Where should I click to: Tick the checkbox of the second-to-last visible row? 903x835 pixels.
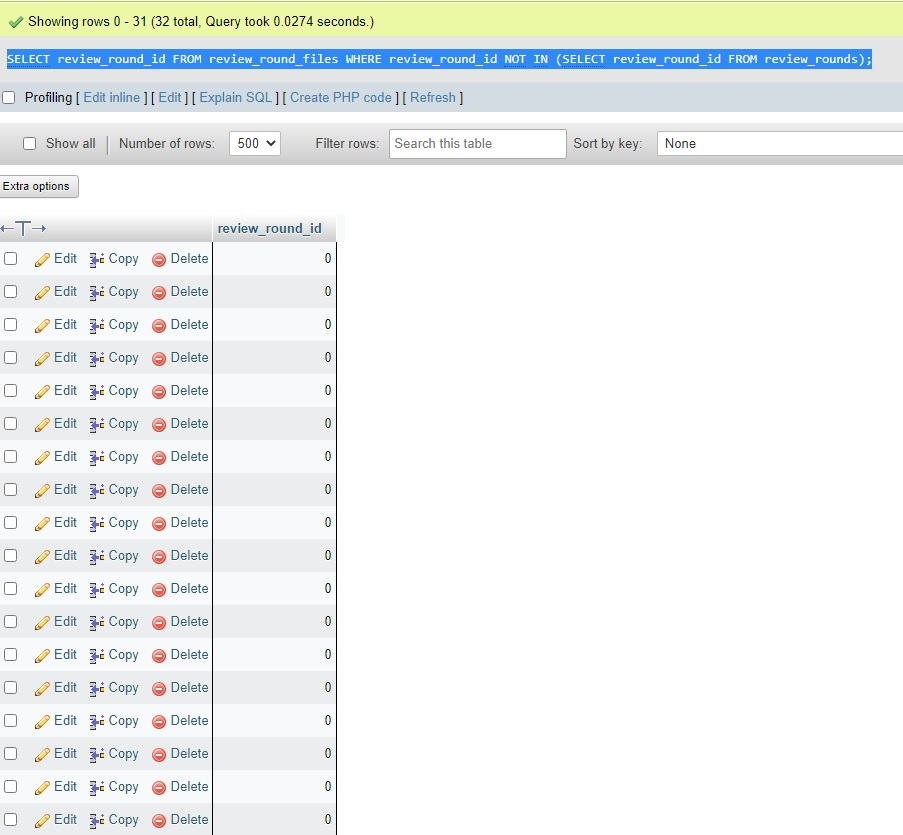click(10, 787)
